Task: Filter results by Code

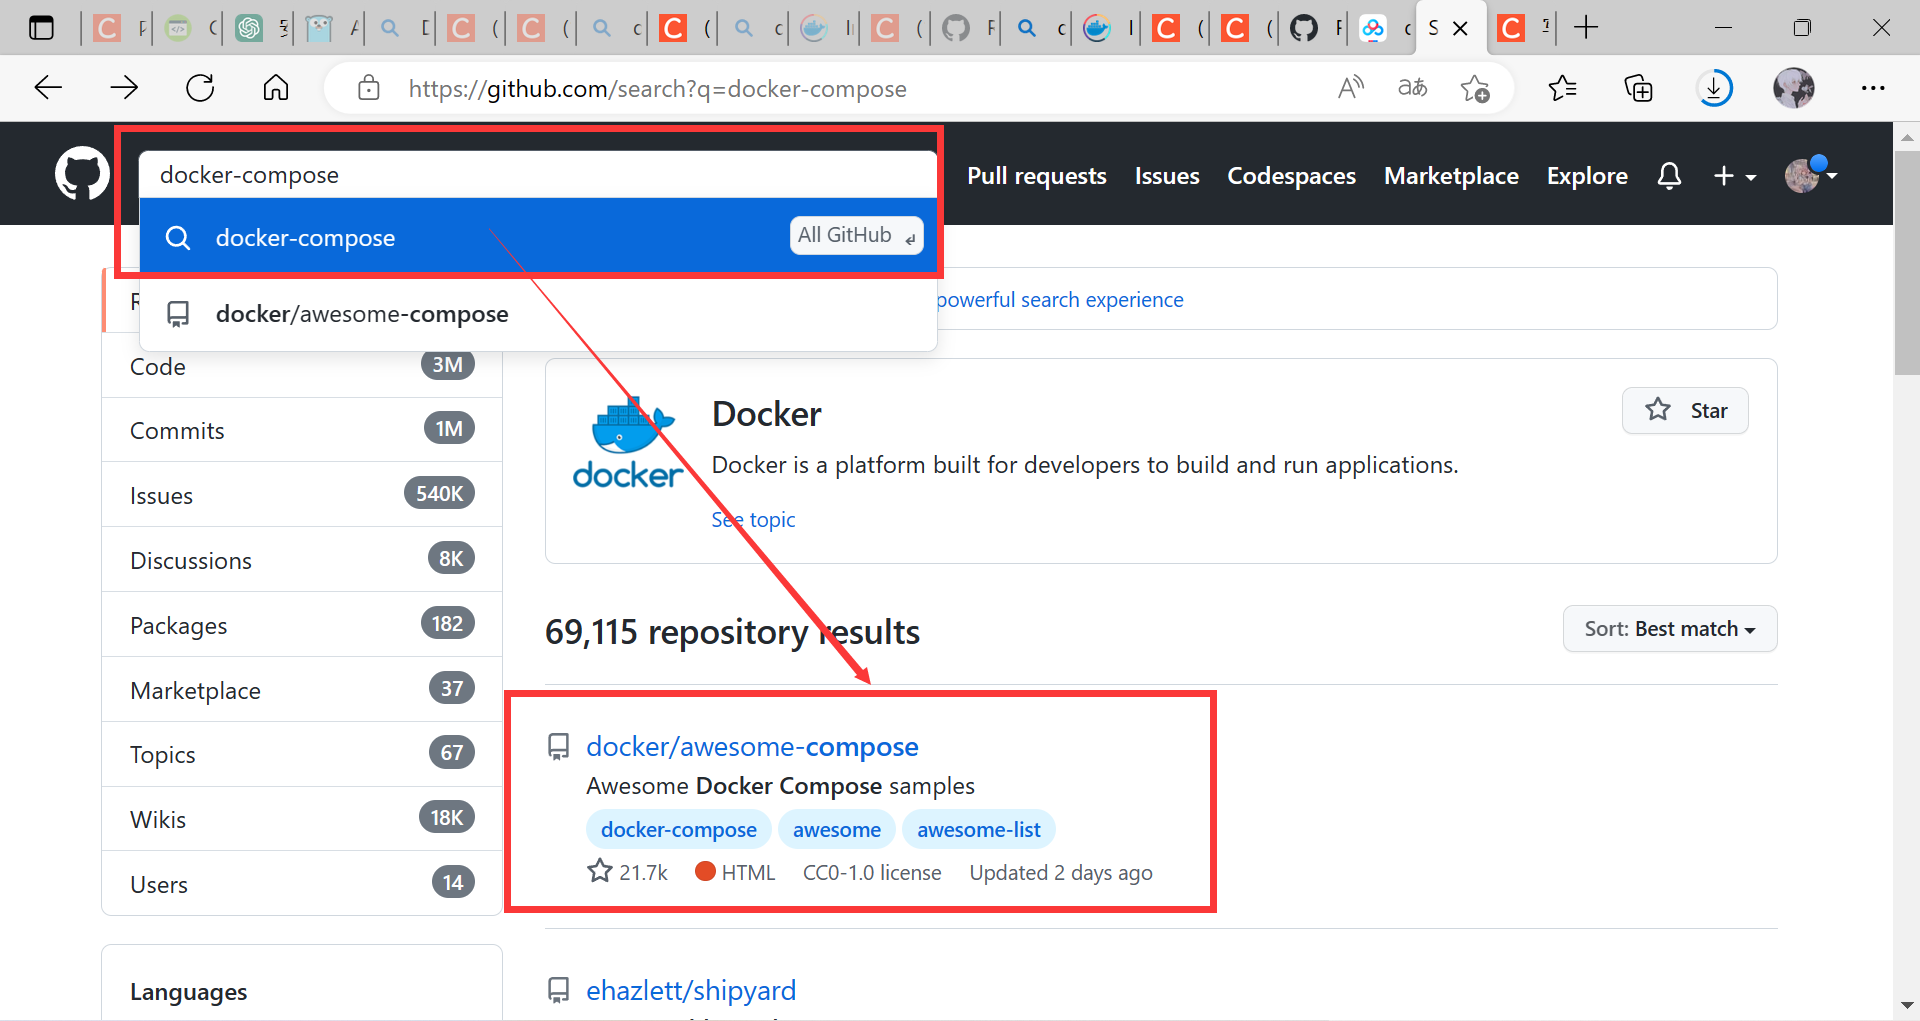Action: (x=302, y=366)
